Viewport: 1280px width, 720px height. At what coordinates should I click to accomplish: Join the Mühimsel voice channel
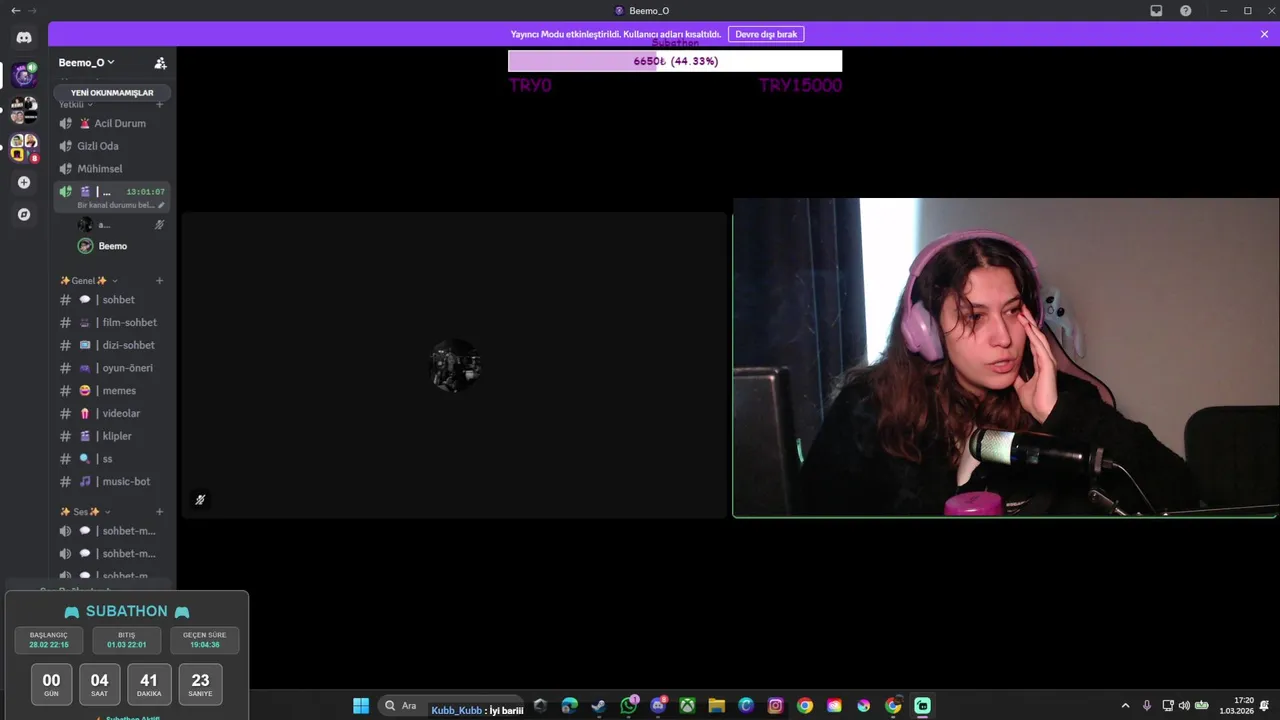coord(112,169)
